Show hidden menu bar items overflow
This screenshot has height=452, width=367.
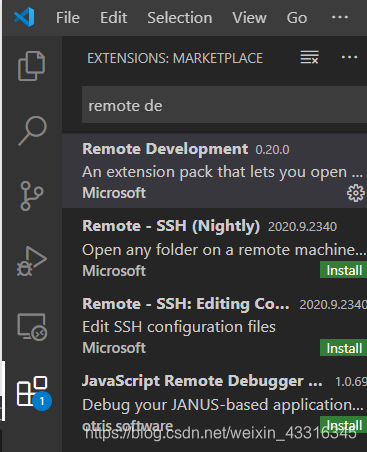pos(340,17)
